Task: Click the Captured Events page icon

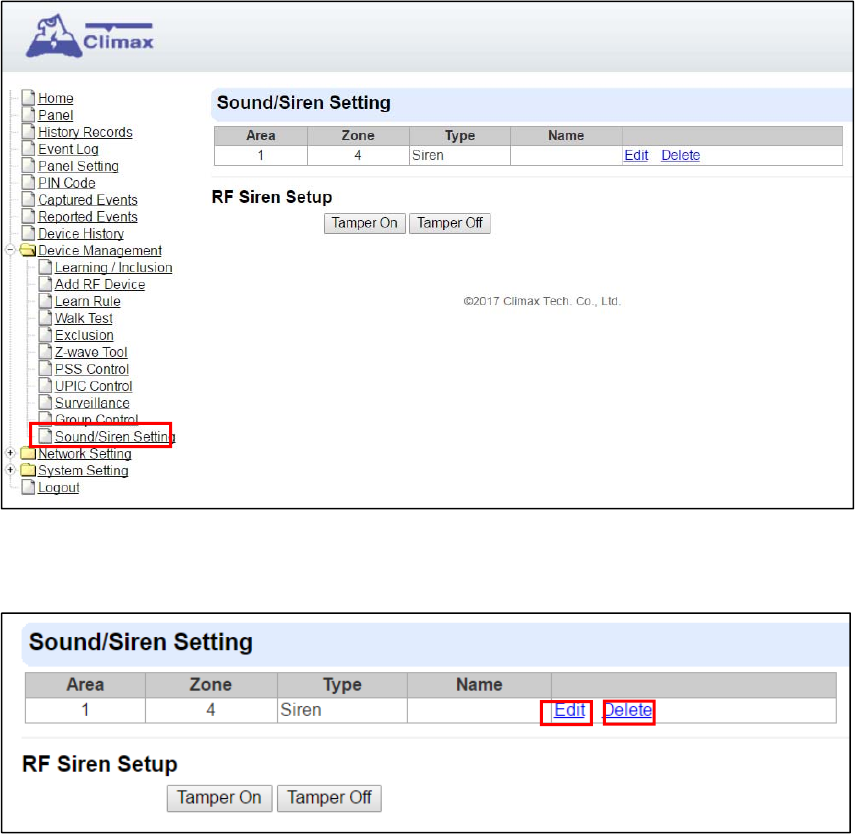Action: click(x=28, y=199)
